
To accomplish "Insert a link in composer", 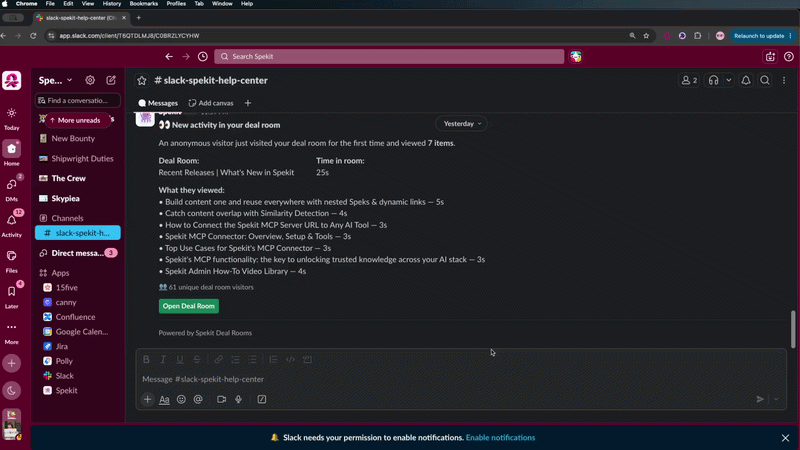I will click(218, 359).
